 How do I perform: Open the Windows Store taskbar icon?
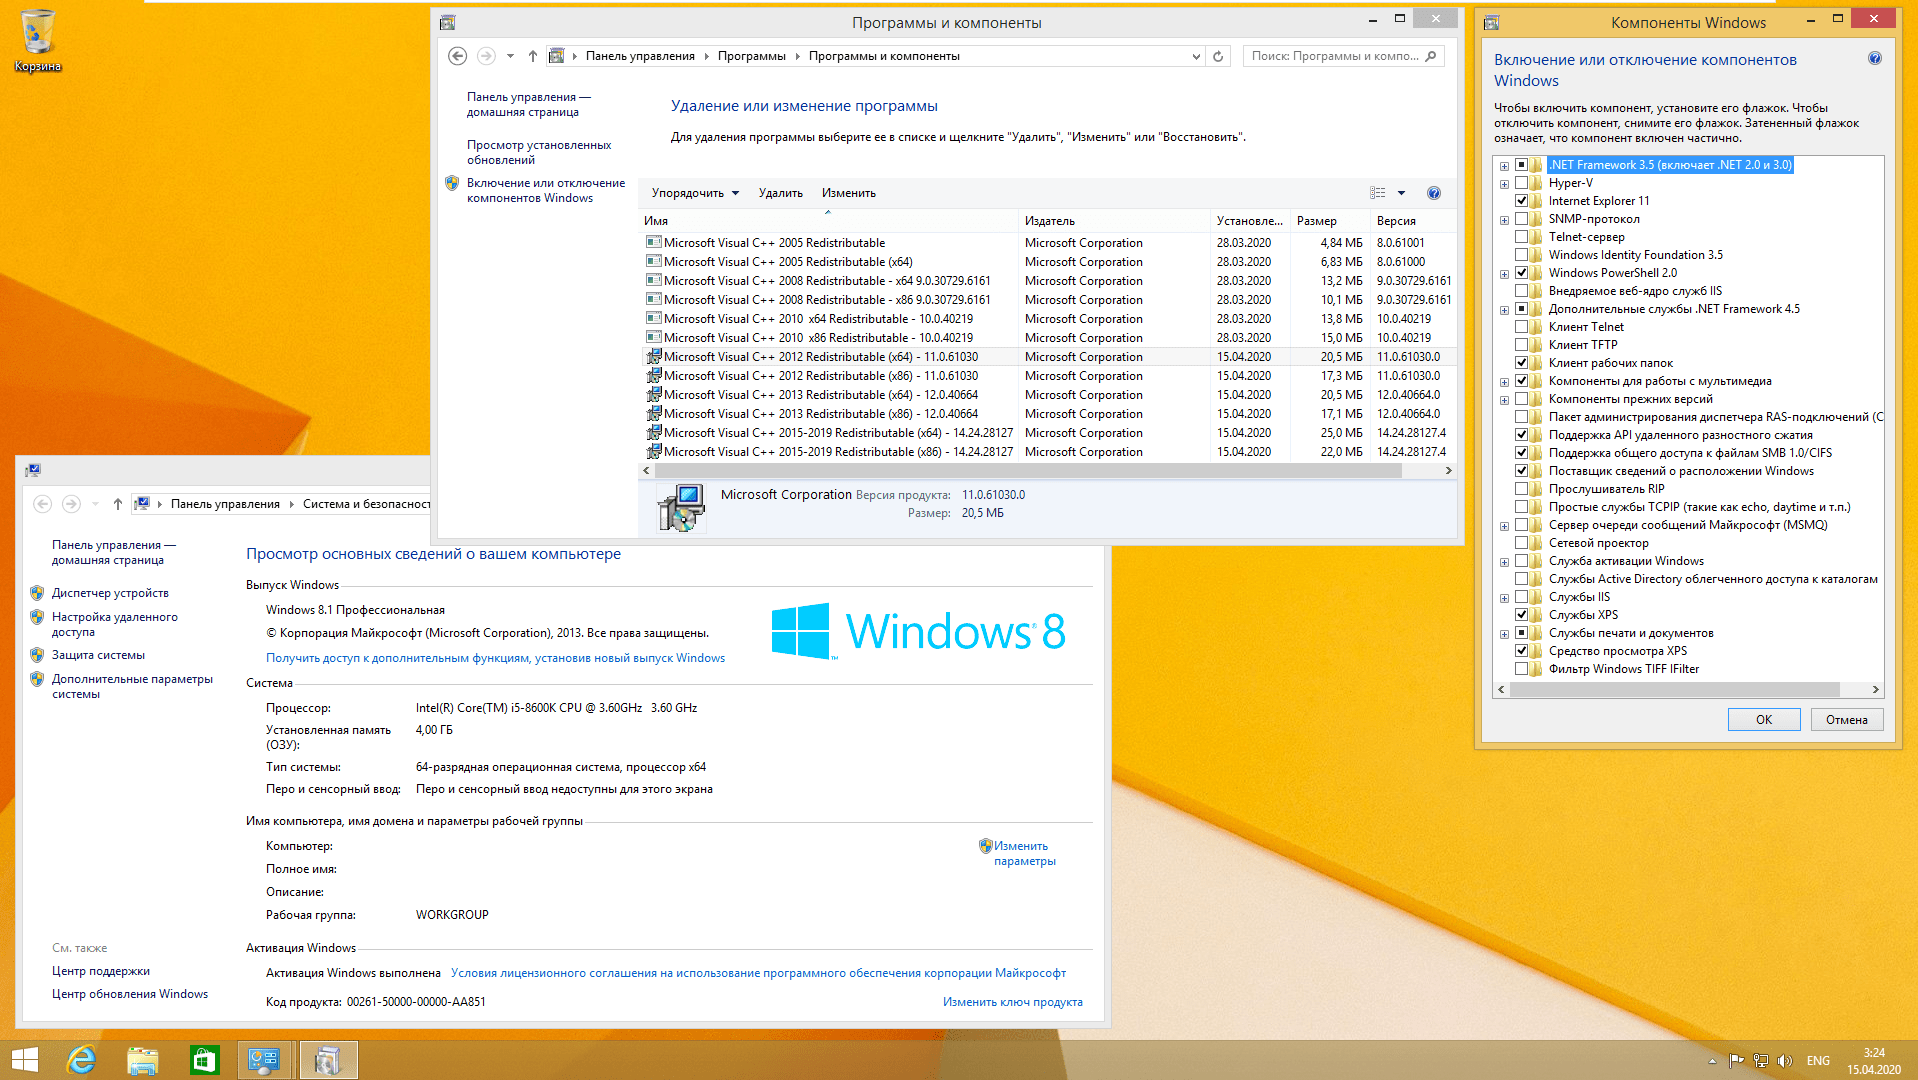(x=204, y=1060)
